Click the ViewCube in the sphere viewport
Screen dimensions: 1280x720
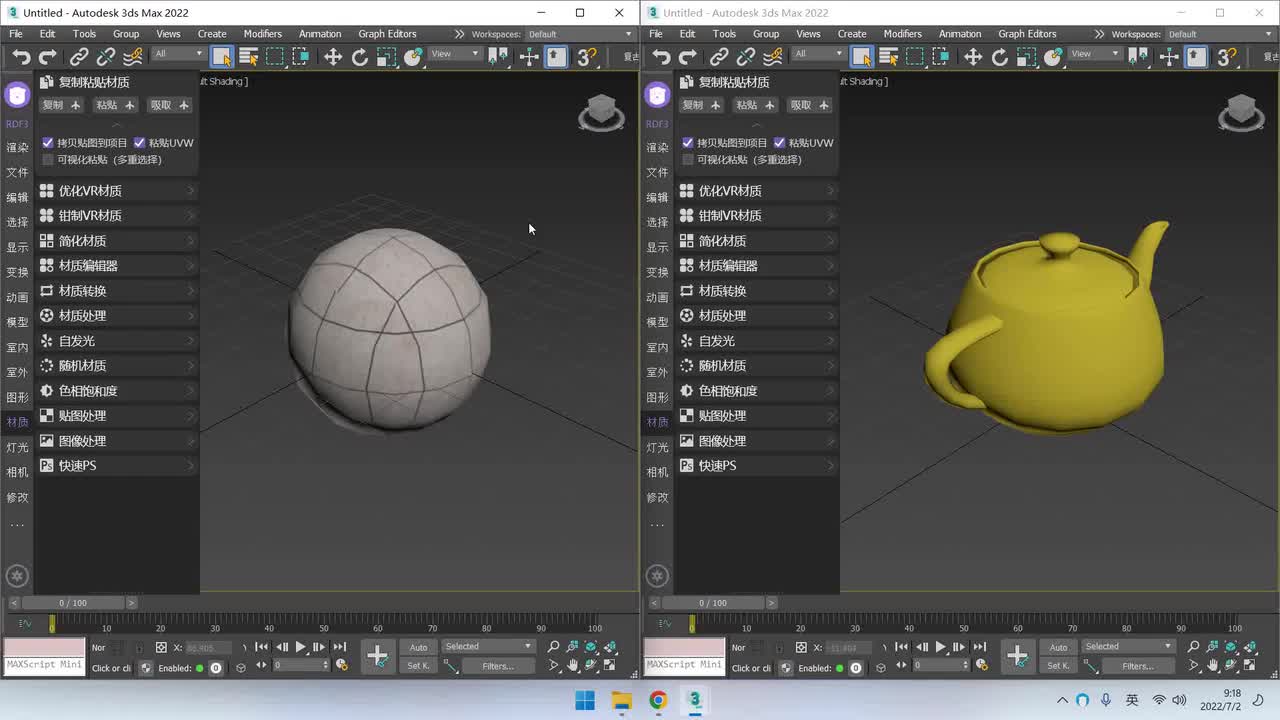click(601, 112)
